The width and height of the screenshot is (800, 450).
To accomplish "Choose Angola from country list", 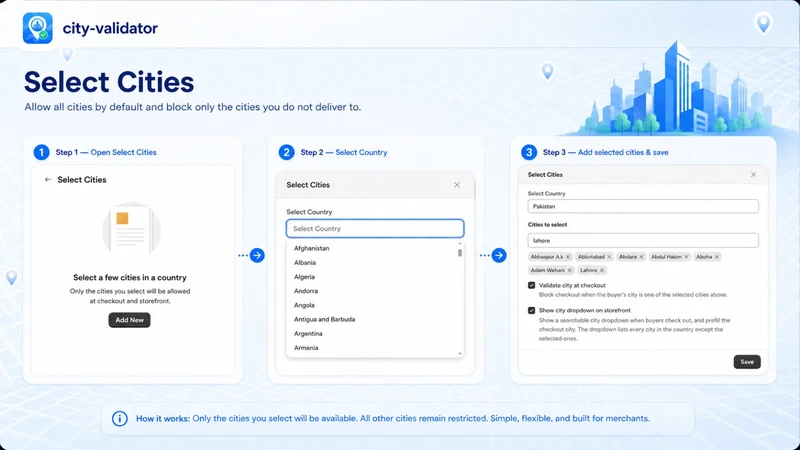I will 304,305.
